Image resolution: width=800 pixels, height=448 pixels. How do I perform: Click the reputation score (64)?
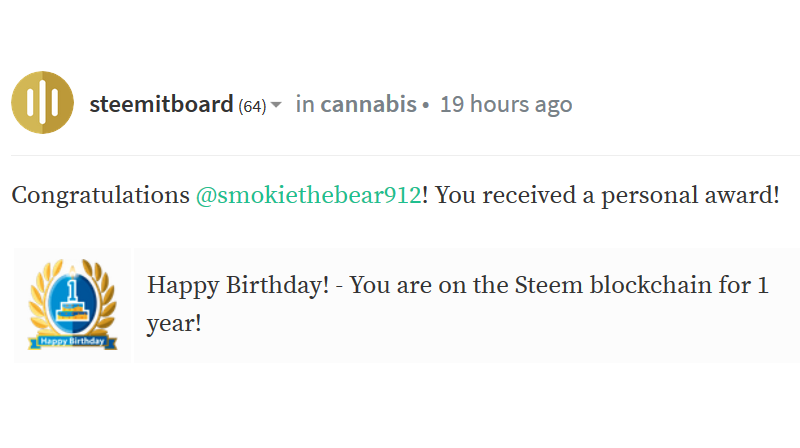point(252,106)
